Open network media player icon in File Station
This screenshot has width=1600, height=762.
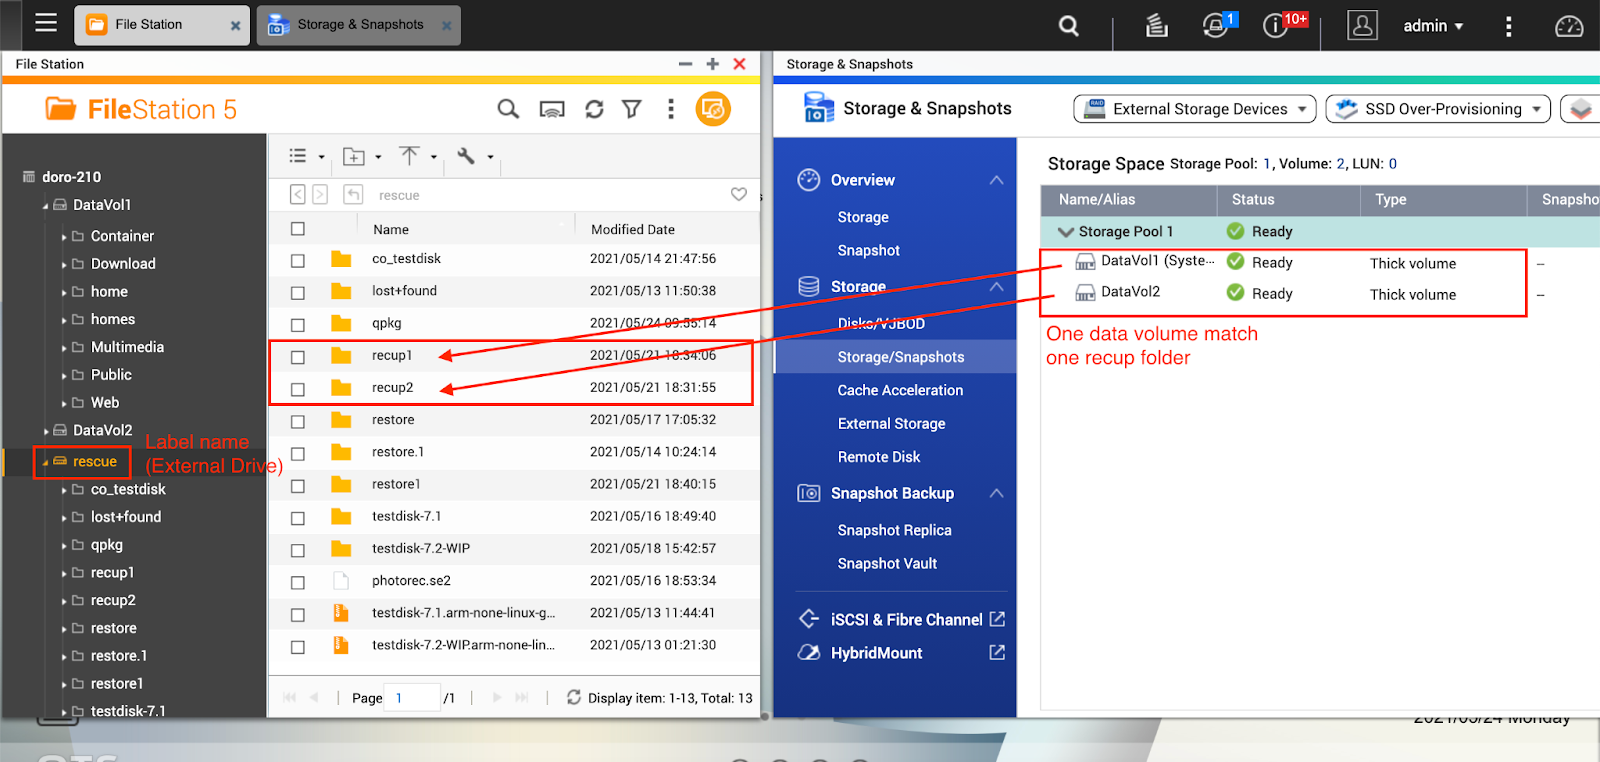pos(552,109)
